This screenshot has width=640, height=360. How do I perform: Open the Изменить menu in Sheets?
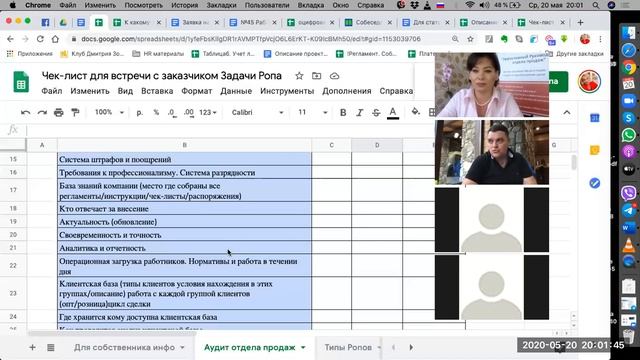(90, 91)
